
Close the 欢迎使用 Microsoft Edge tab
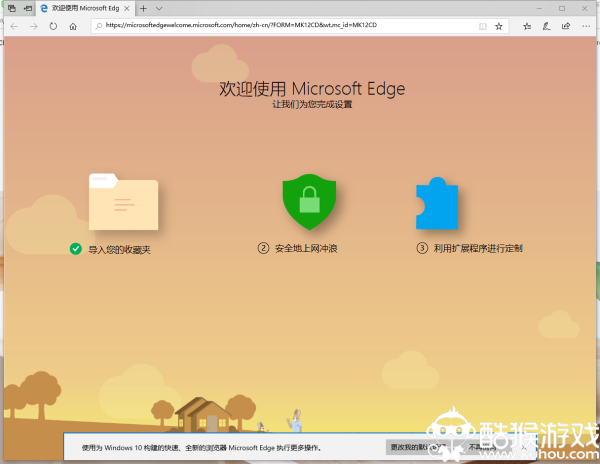coord(127,8)
